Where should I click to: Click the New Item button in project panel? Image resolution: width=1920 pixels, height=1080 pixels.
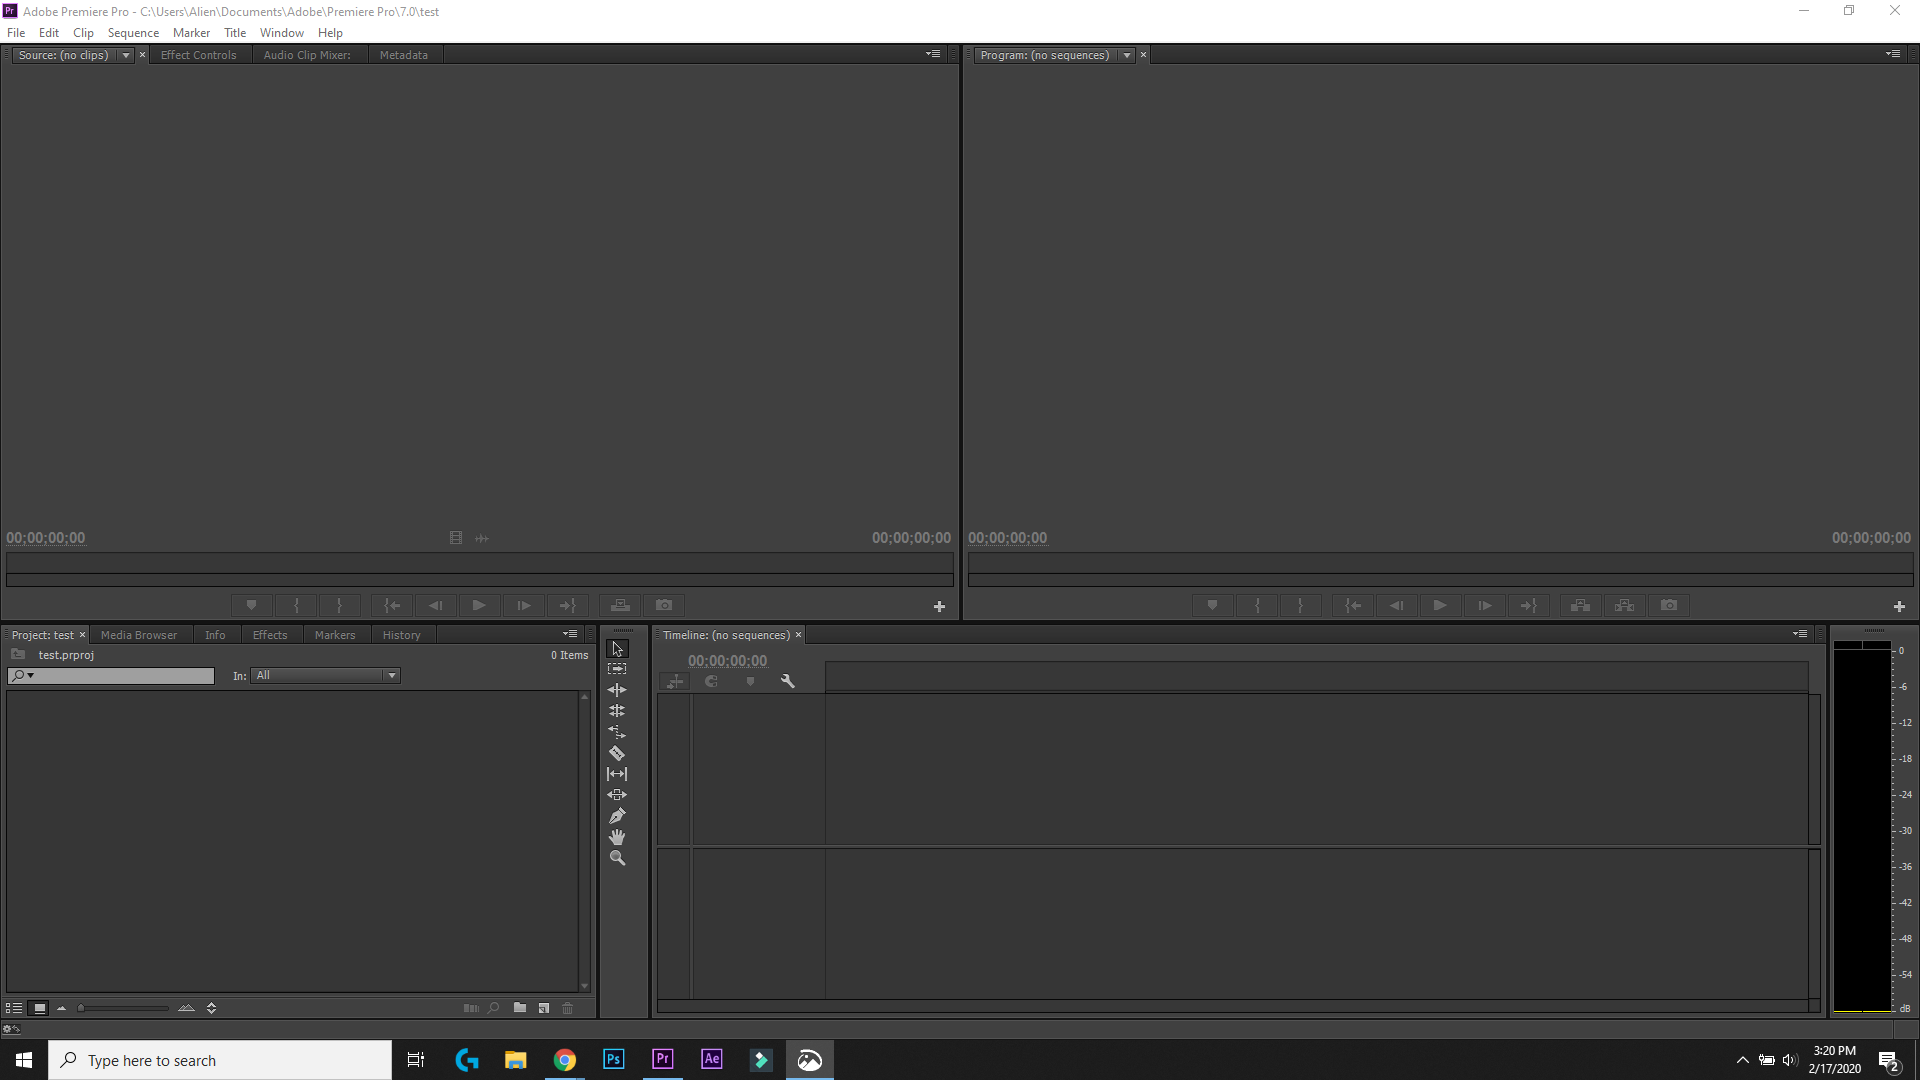tap(543, 1007)
